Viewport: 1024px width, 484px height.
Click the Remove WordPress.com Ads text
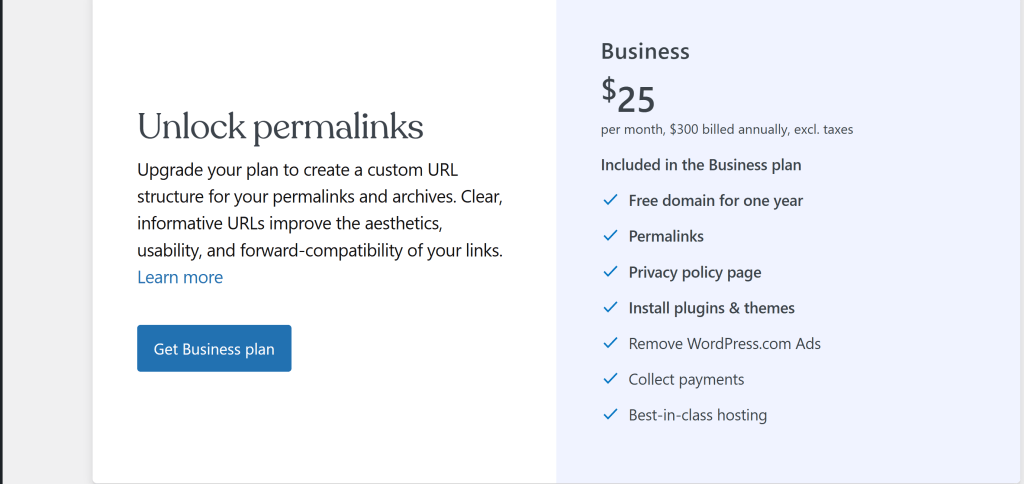coord(724,344)
